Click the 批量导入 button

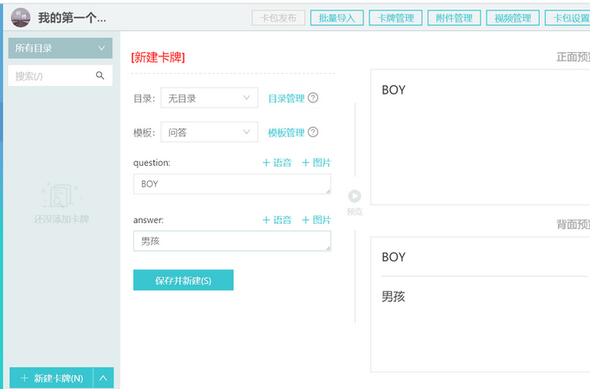337,18
